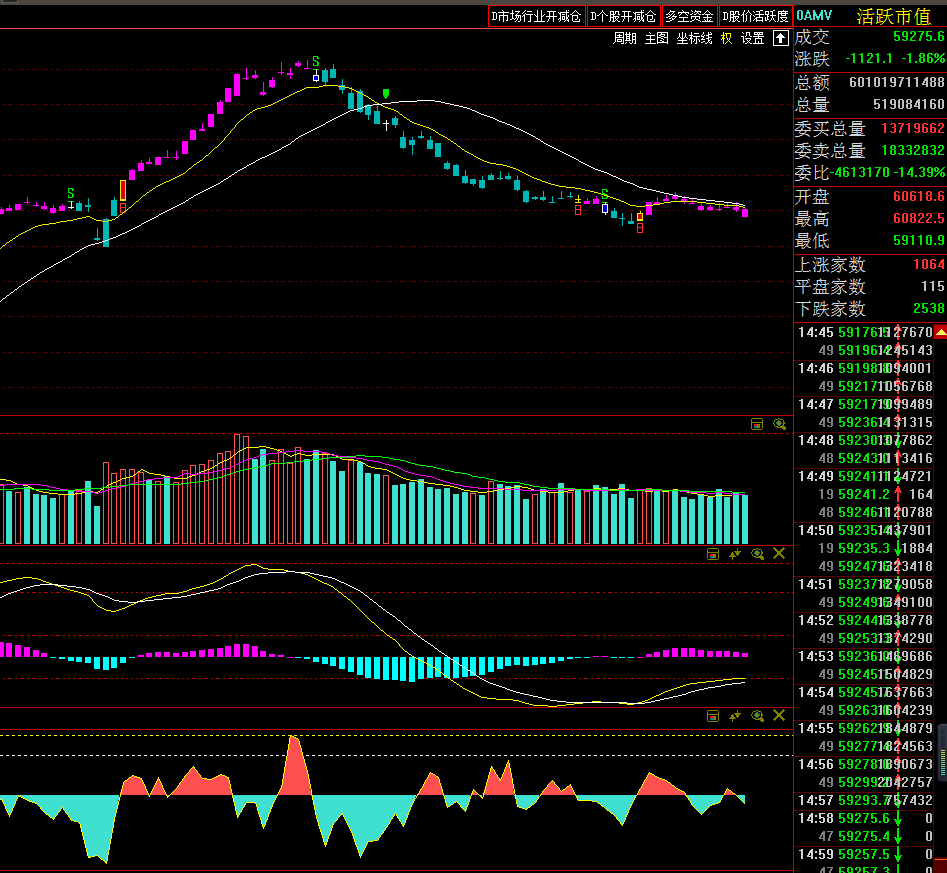Screen dimensions: 947x873
Task: Click magnifier icon in MACD panel
Action: tap(757, 554)
